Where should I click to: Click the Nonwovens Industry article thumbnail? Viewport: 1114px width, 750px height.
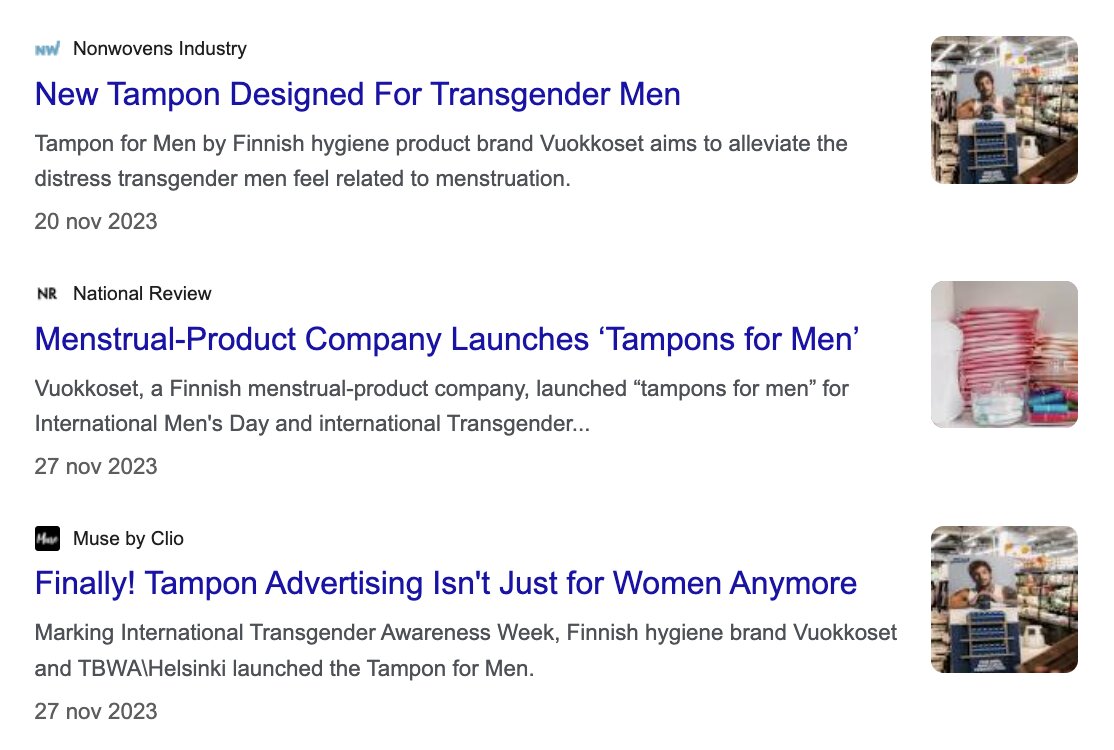click(x=1004, y=110)
